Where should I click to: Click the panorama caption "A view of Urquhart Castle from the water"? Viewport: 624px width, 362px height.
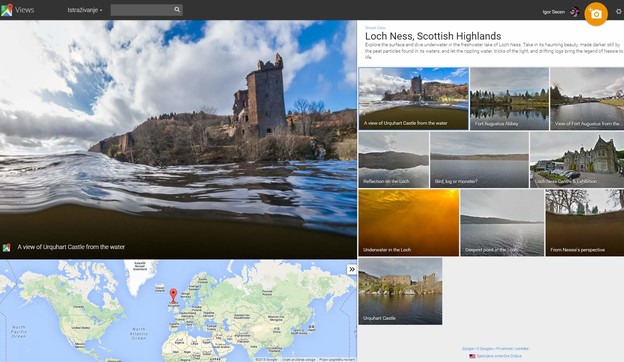click(71, 247)
